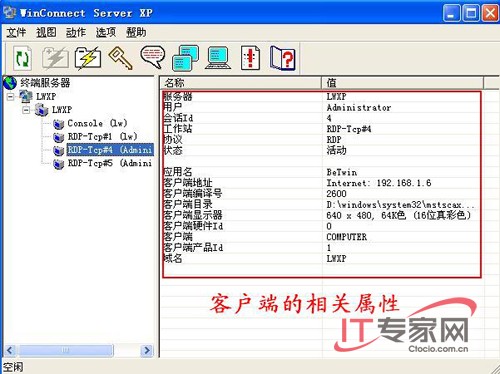Click the 客户端硬件Id property row
The width and height of the screenshot is (500, 374).
(x=322, y=226)
